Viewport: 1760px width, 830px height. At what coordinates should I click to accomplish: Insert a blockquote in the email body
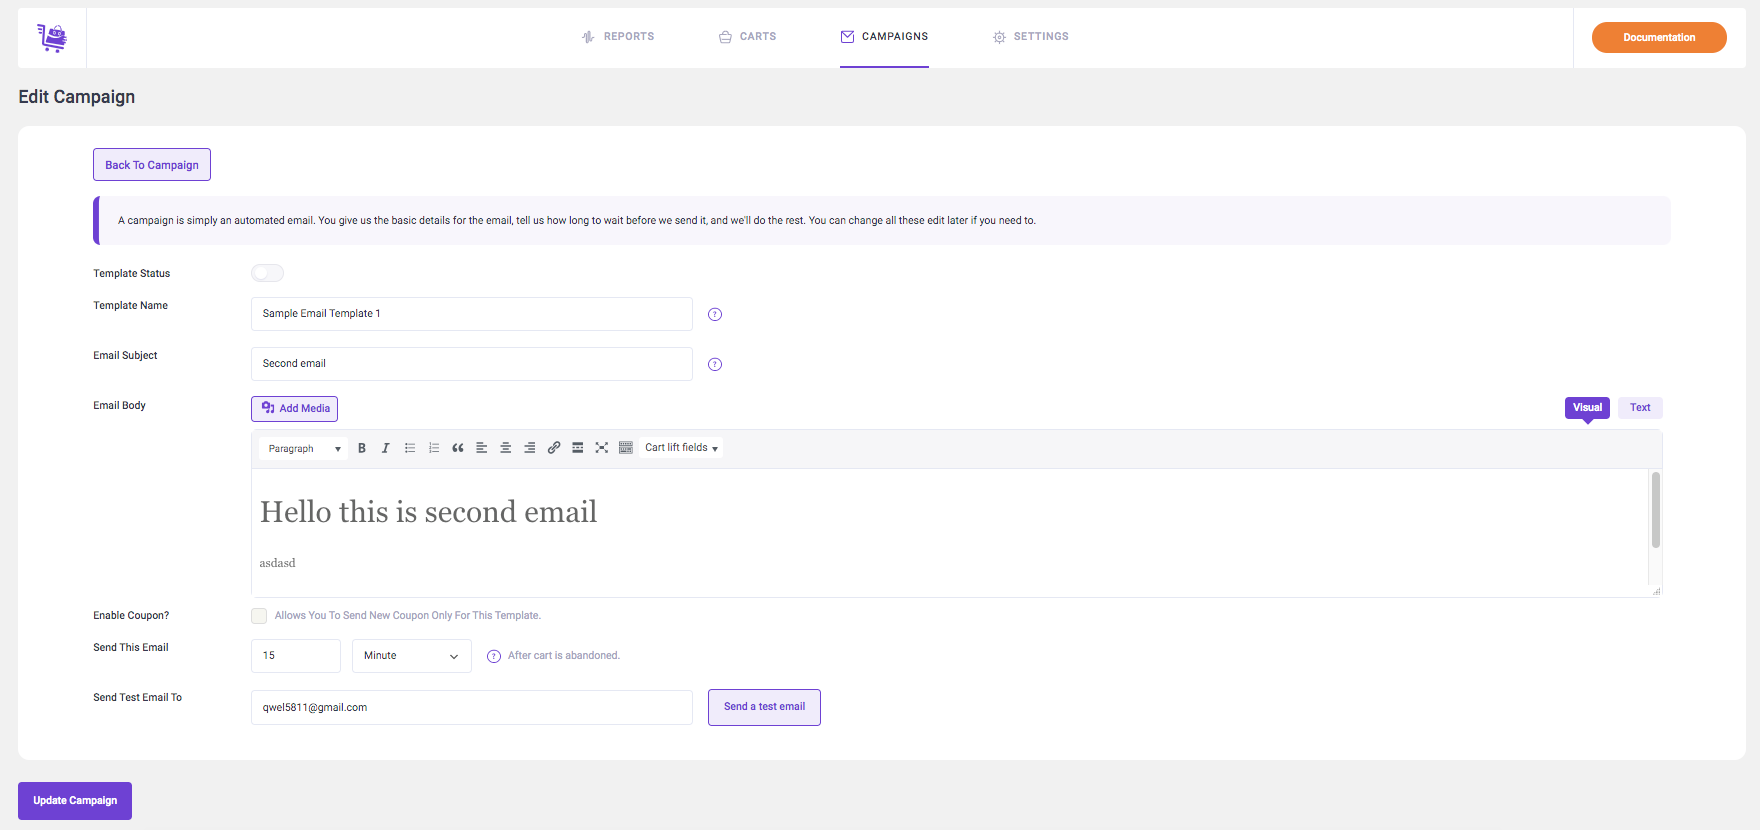click(x=458, y=448)
